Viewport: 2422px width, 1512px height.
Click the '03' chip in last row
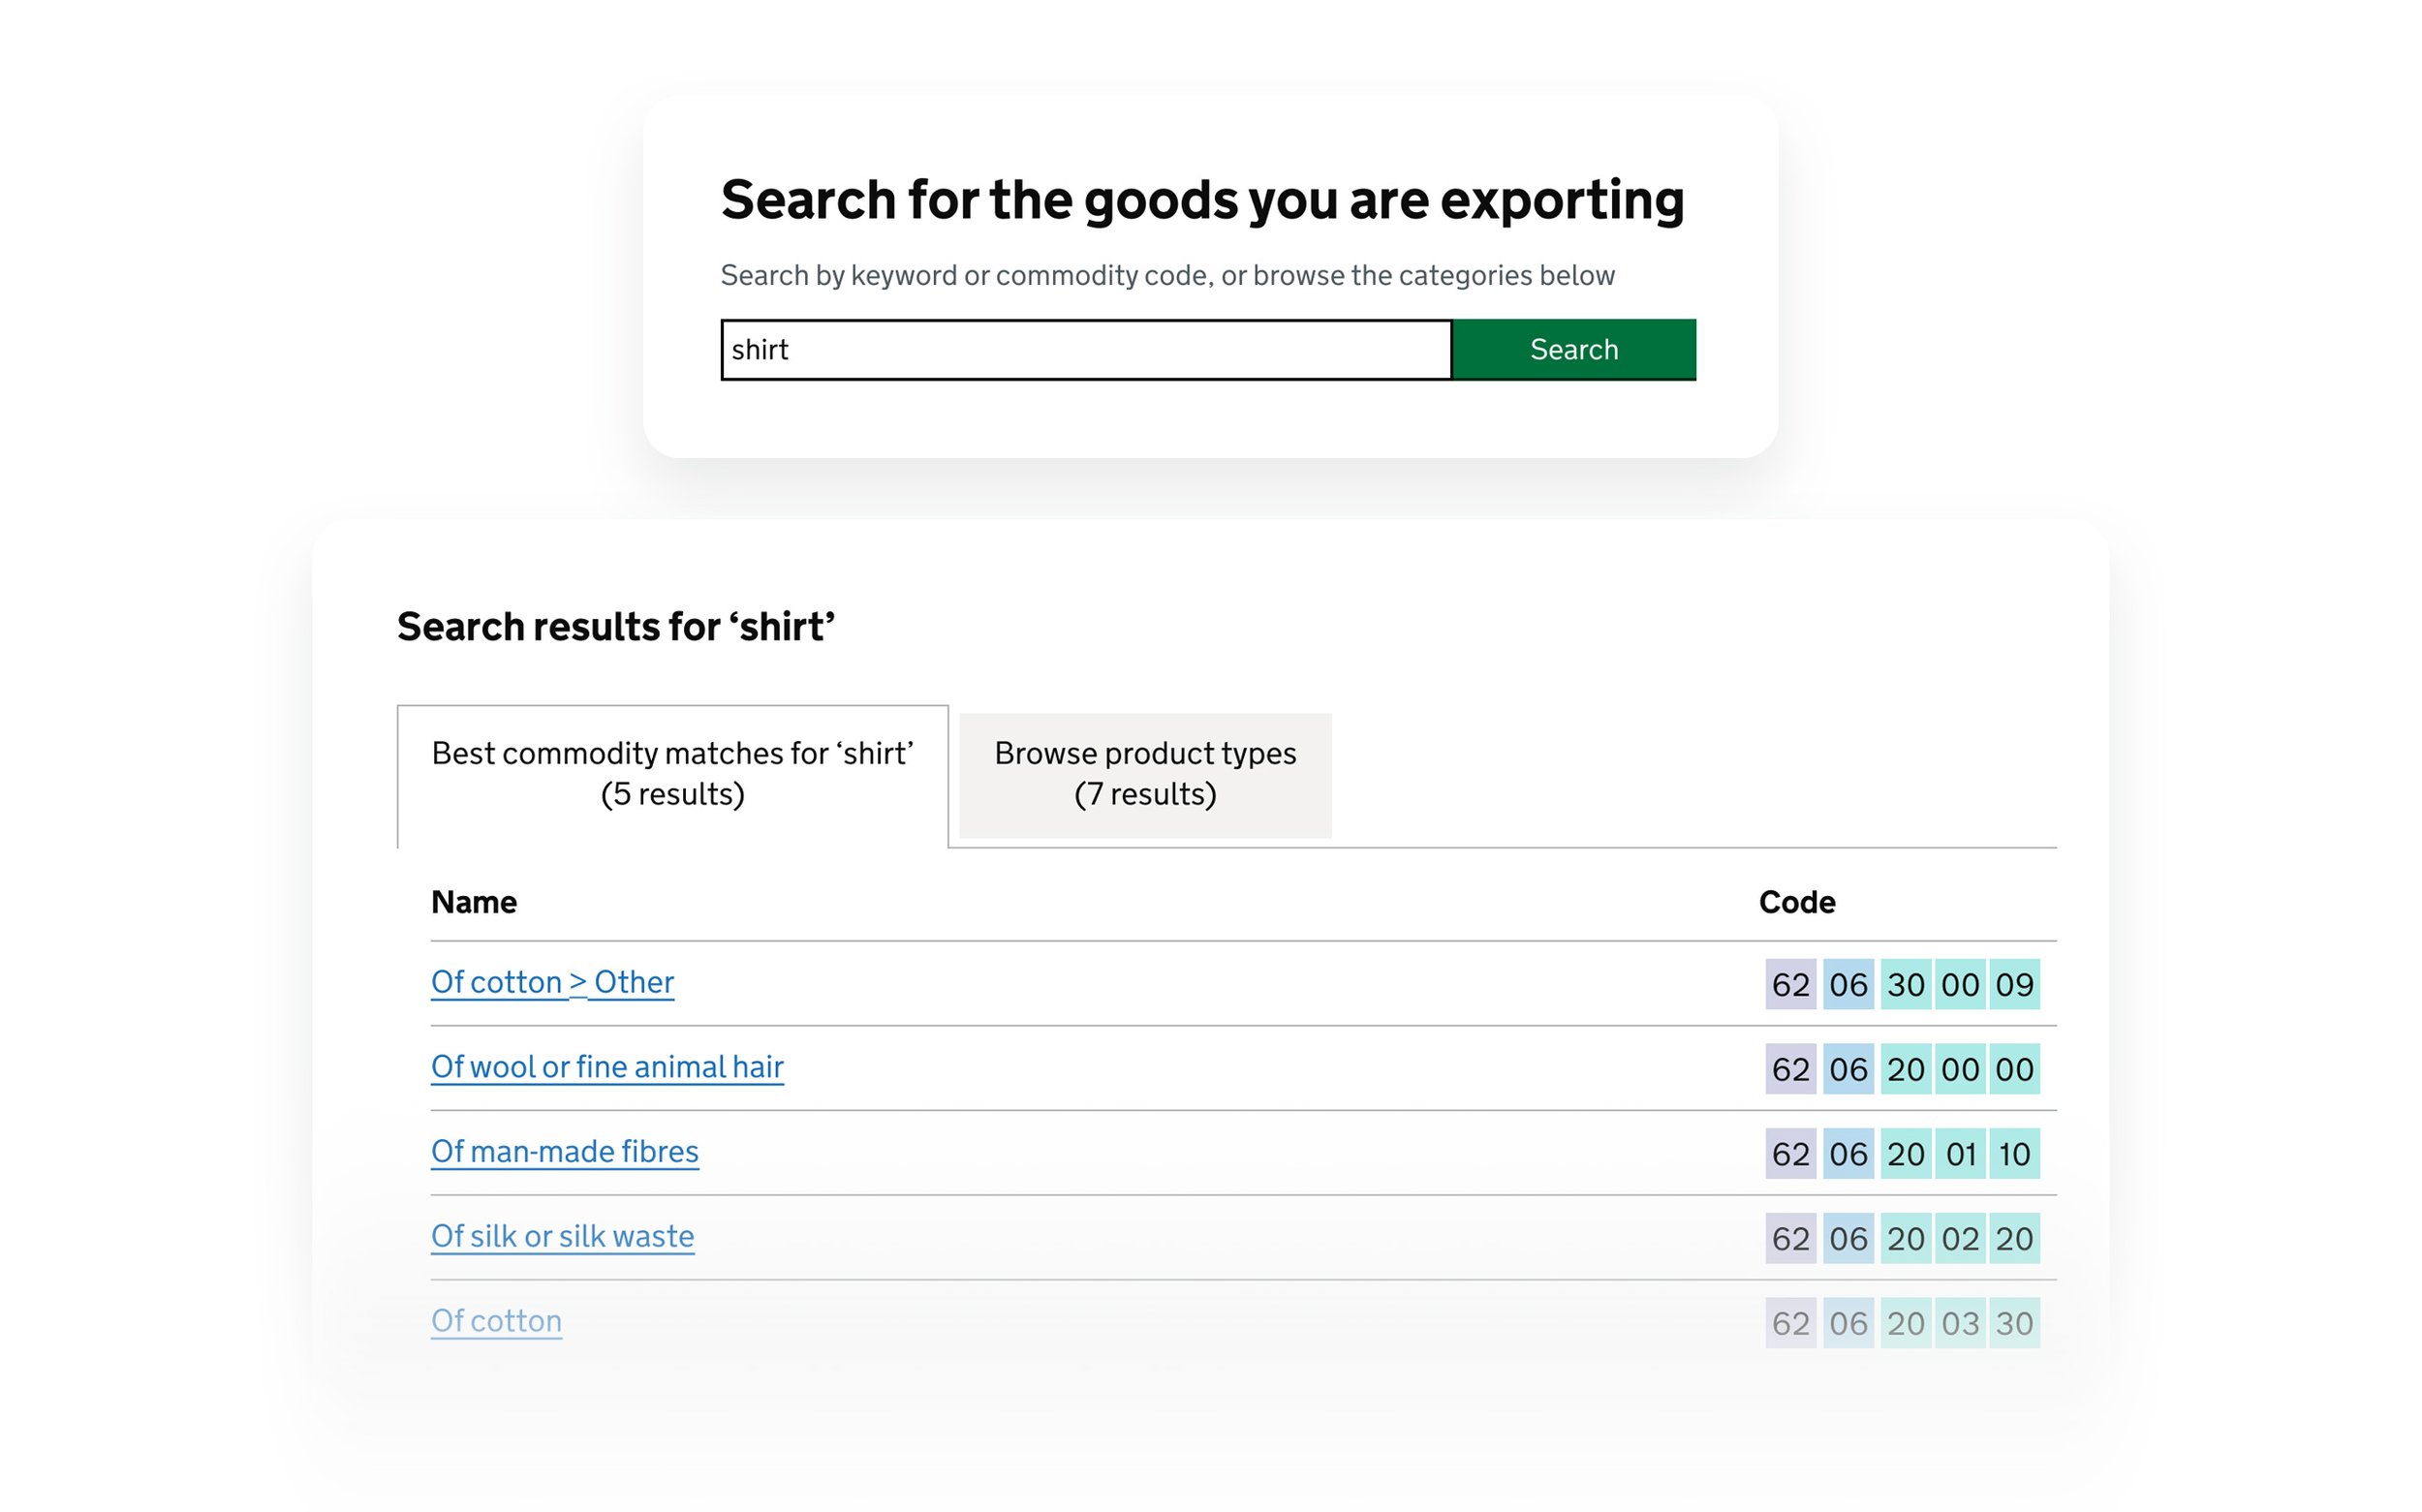(1960, 1323)
